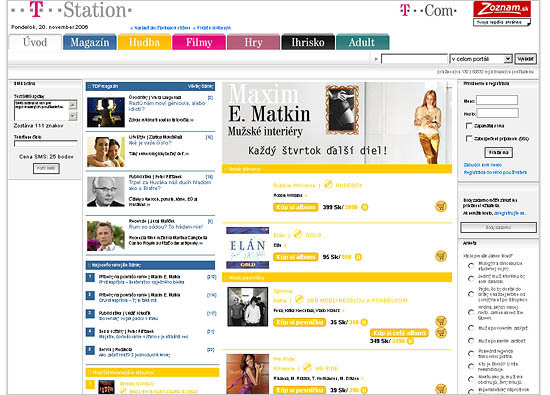Add Elán Gold album to cart icon
This screenshot has width=550, height=395.
tap(441, 256)
